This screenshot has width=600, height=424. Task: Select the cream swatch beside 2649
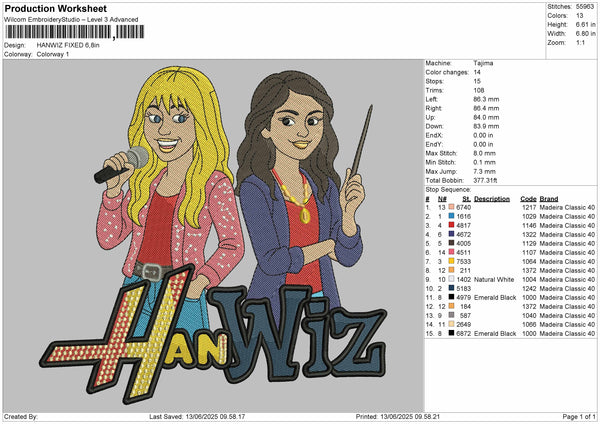451,324
